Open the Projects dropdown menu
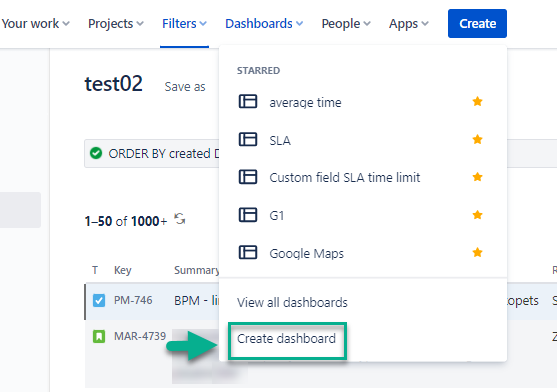The image size is (557, 392). [x=116, y=24]
